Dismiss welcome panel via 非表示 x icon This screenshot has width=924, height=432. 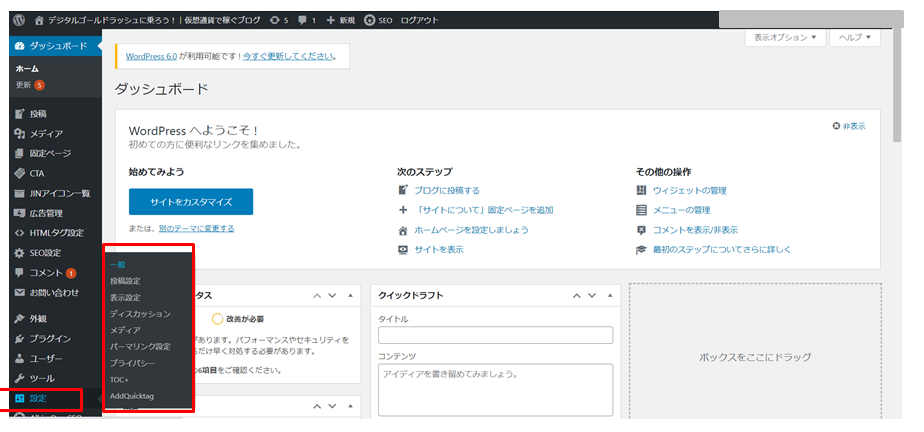(836, 126)
